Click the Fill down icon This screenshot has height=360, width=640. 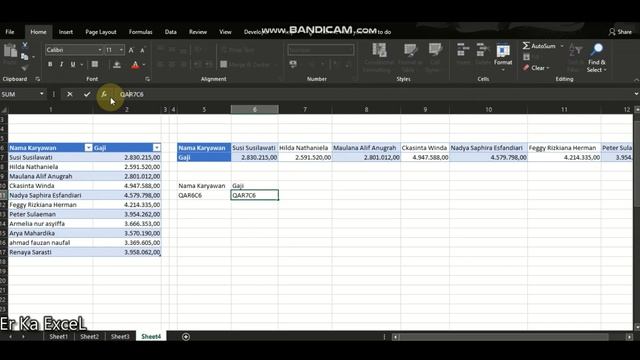click(527, 57)
